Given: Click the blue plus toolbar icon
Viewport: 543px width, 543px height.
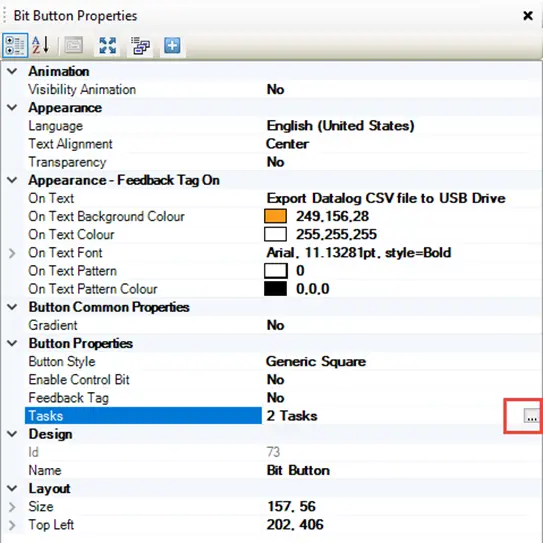Looking at the screenshot, I should tap(172, 45).
